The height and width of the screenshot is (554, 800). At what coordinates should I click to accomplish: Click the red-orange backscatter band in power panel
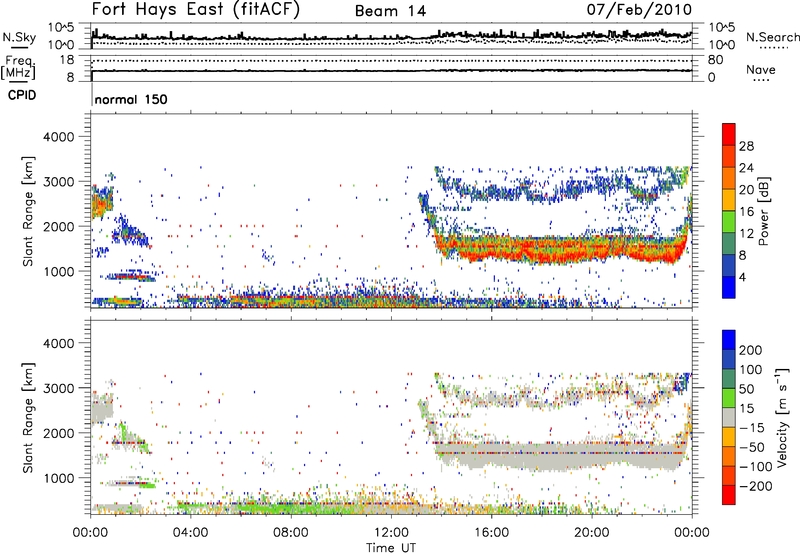(561, 248)
